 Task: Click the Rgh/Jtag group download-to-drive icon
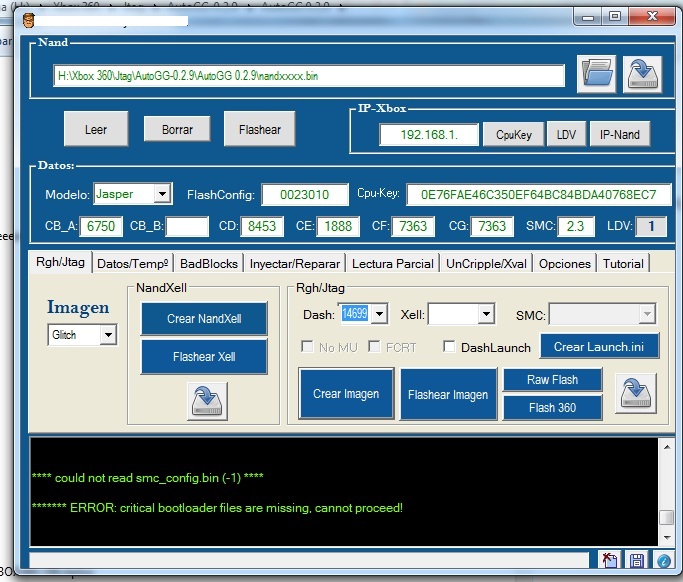636,393
